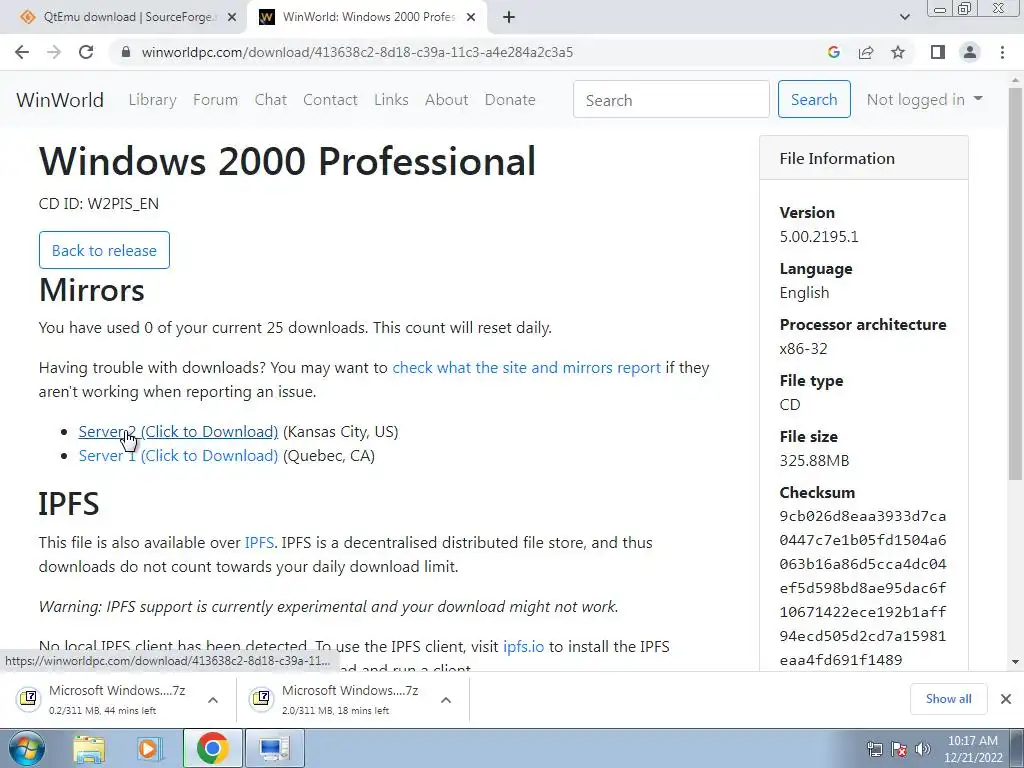Click Chrome icon in taskbar
Viewport: 1024px width, 768px height.
[212, 748]
